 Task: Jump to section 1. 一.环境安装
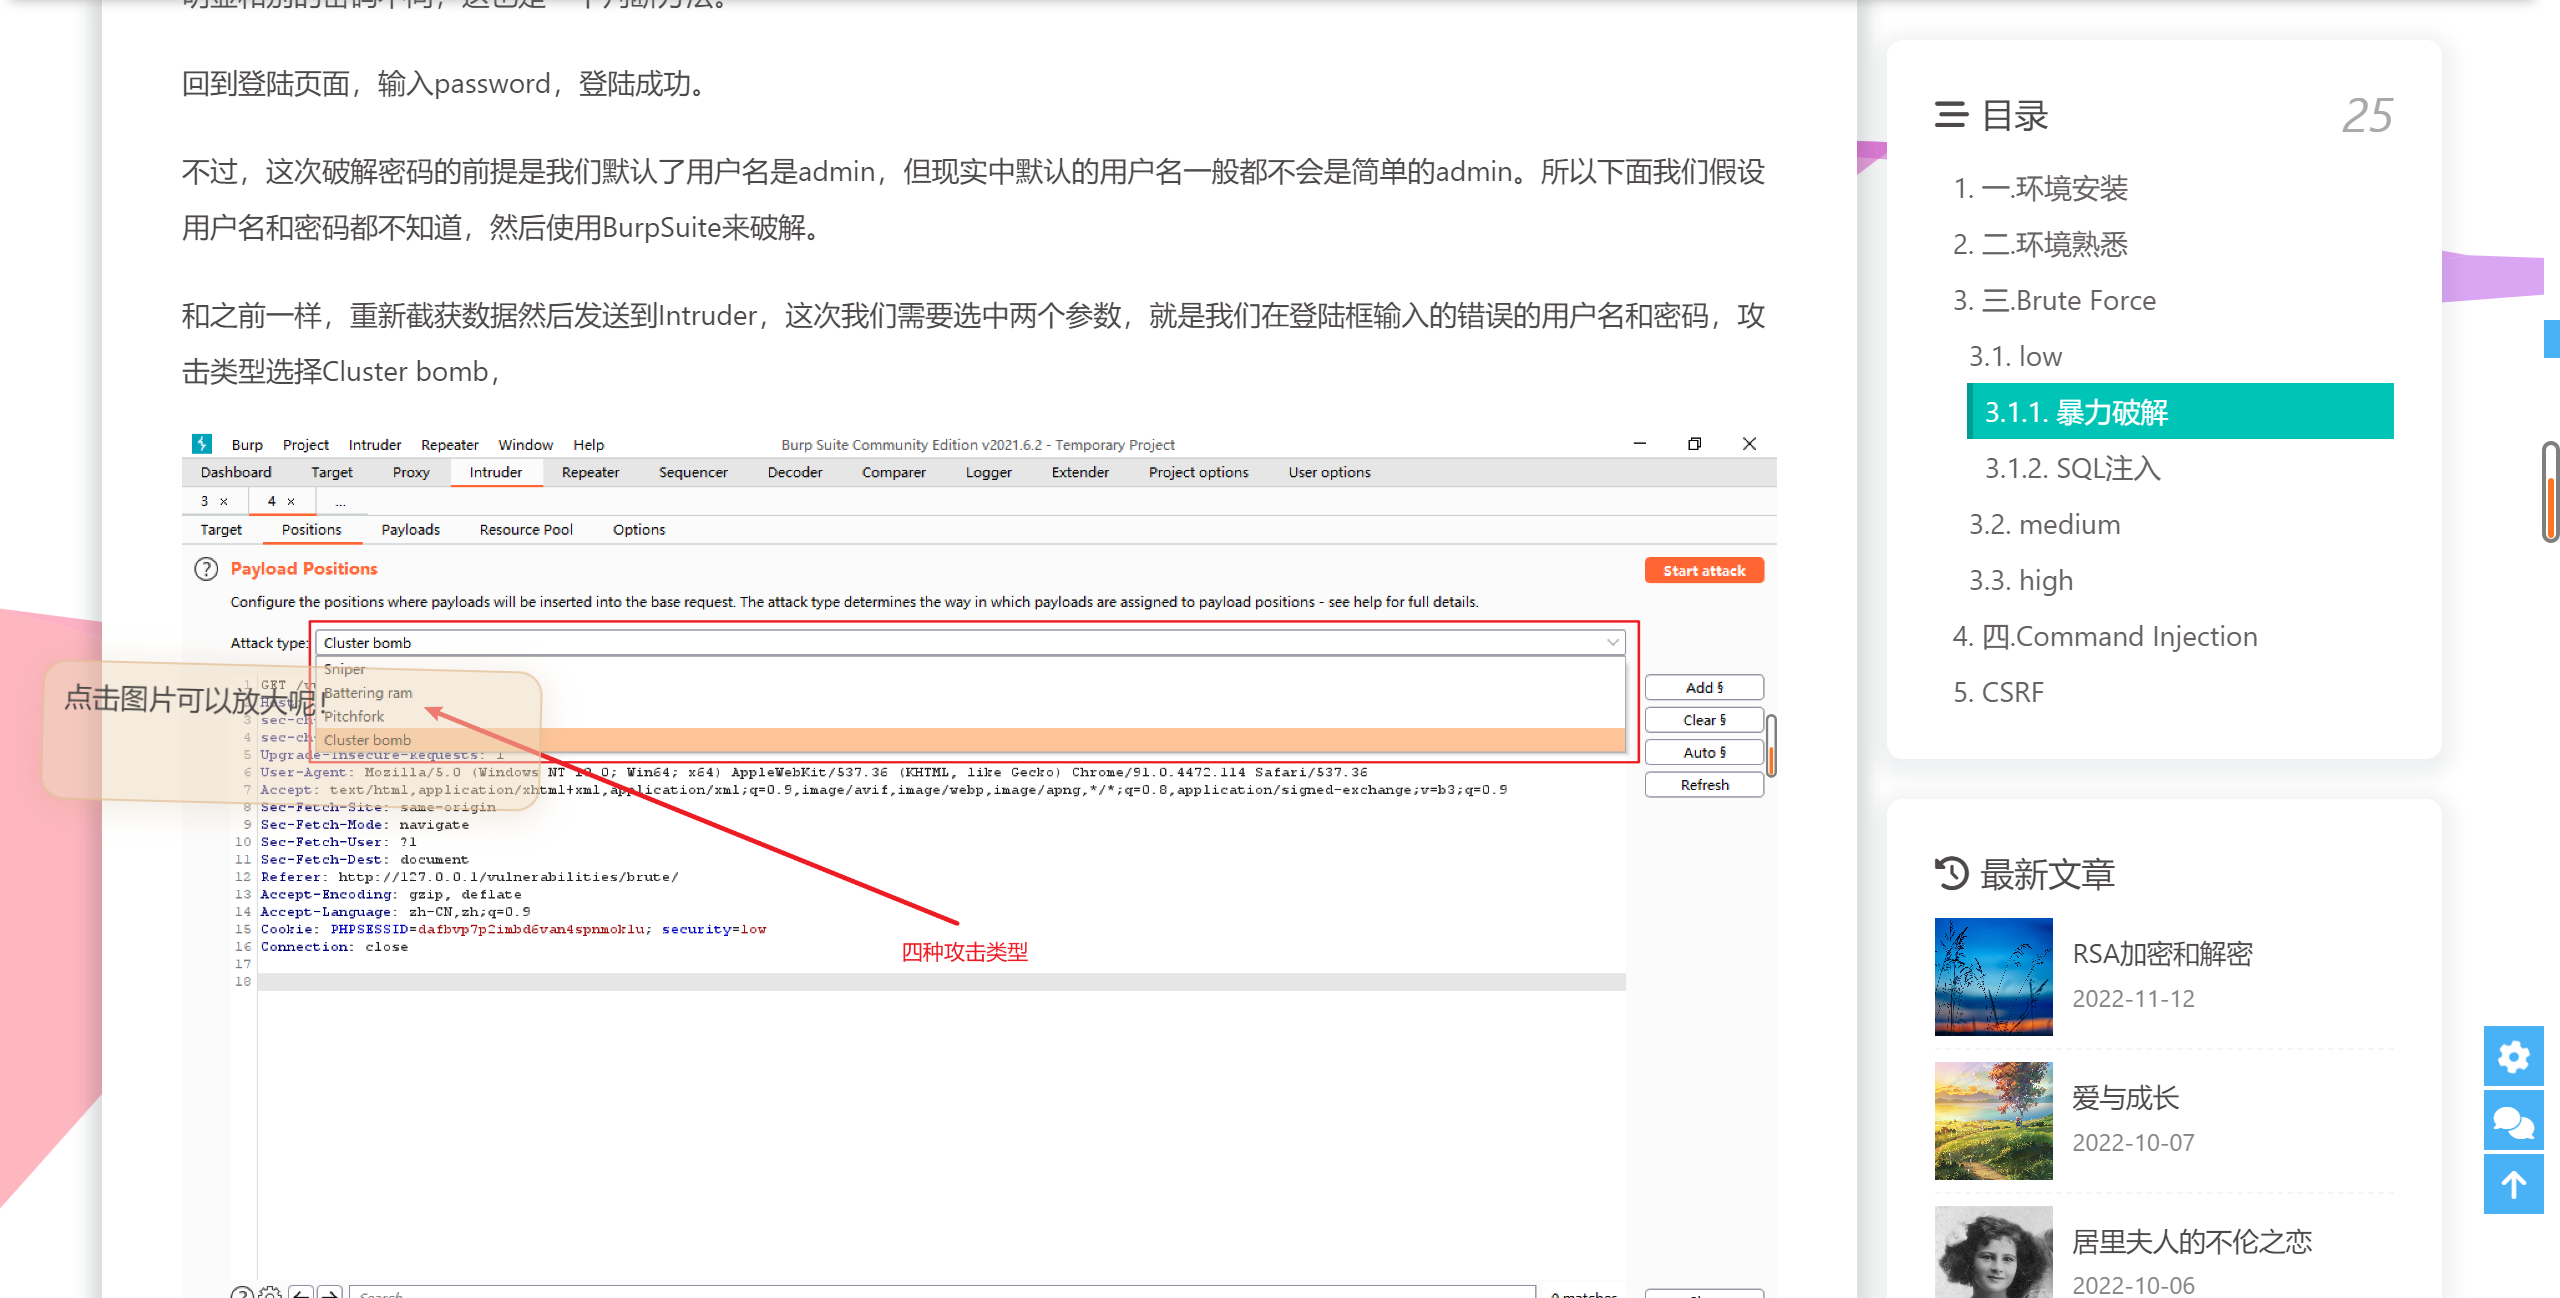click(2040, 188)
